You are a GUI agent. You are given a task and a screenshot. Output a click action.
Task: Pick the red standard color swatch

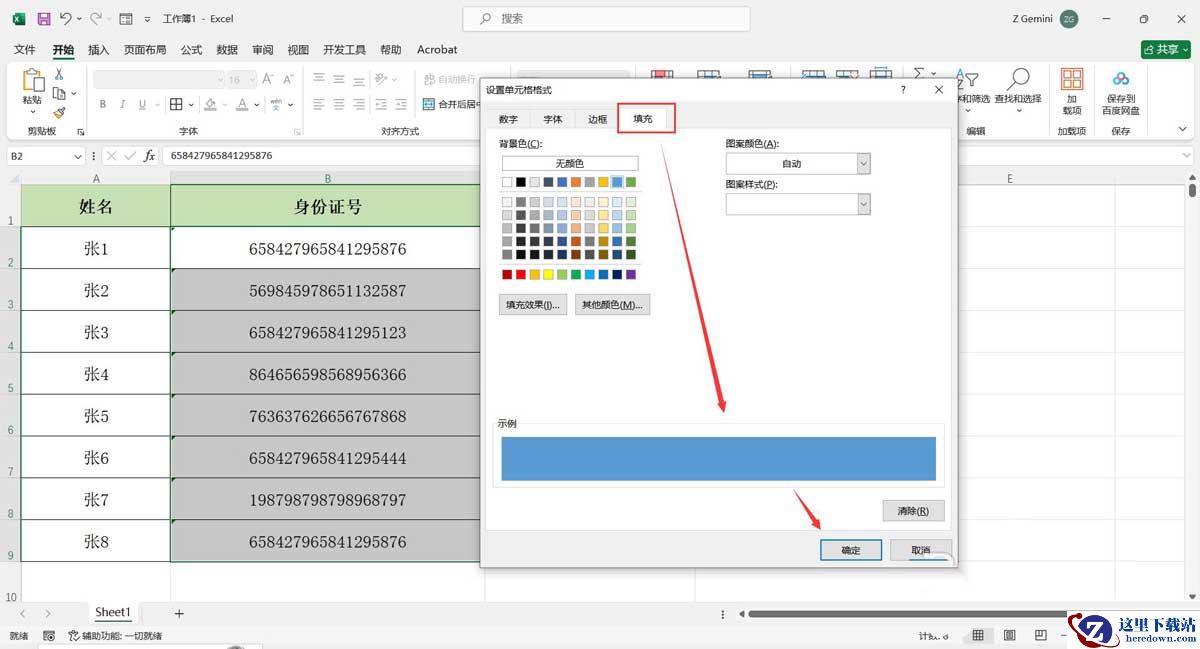(x=521, y=274)
